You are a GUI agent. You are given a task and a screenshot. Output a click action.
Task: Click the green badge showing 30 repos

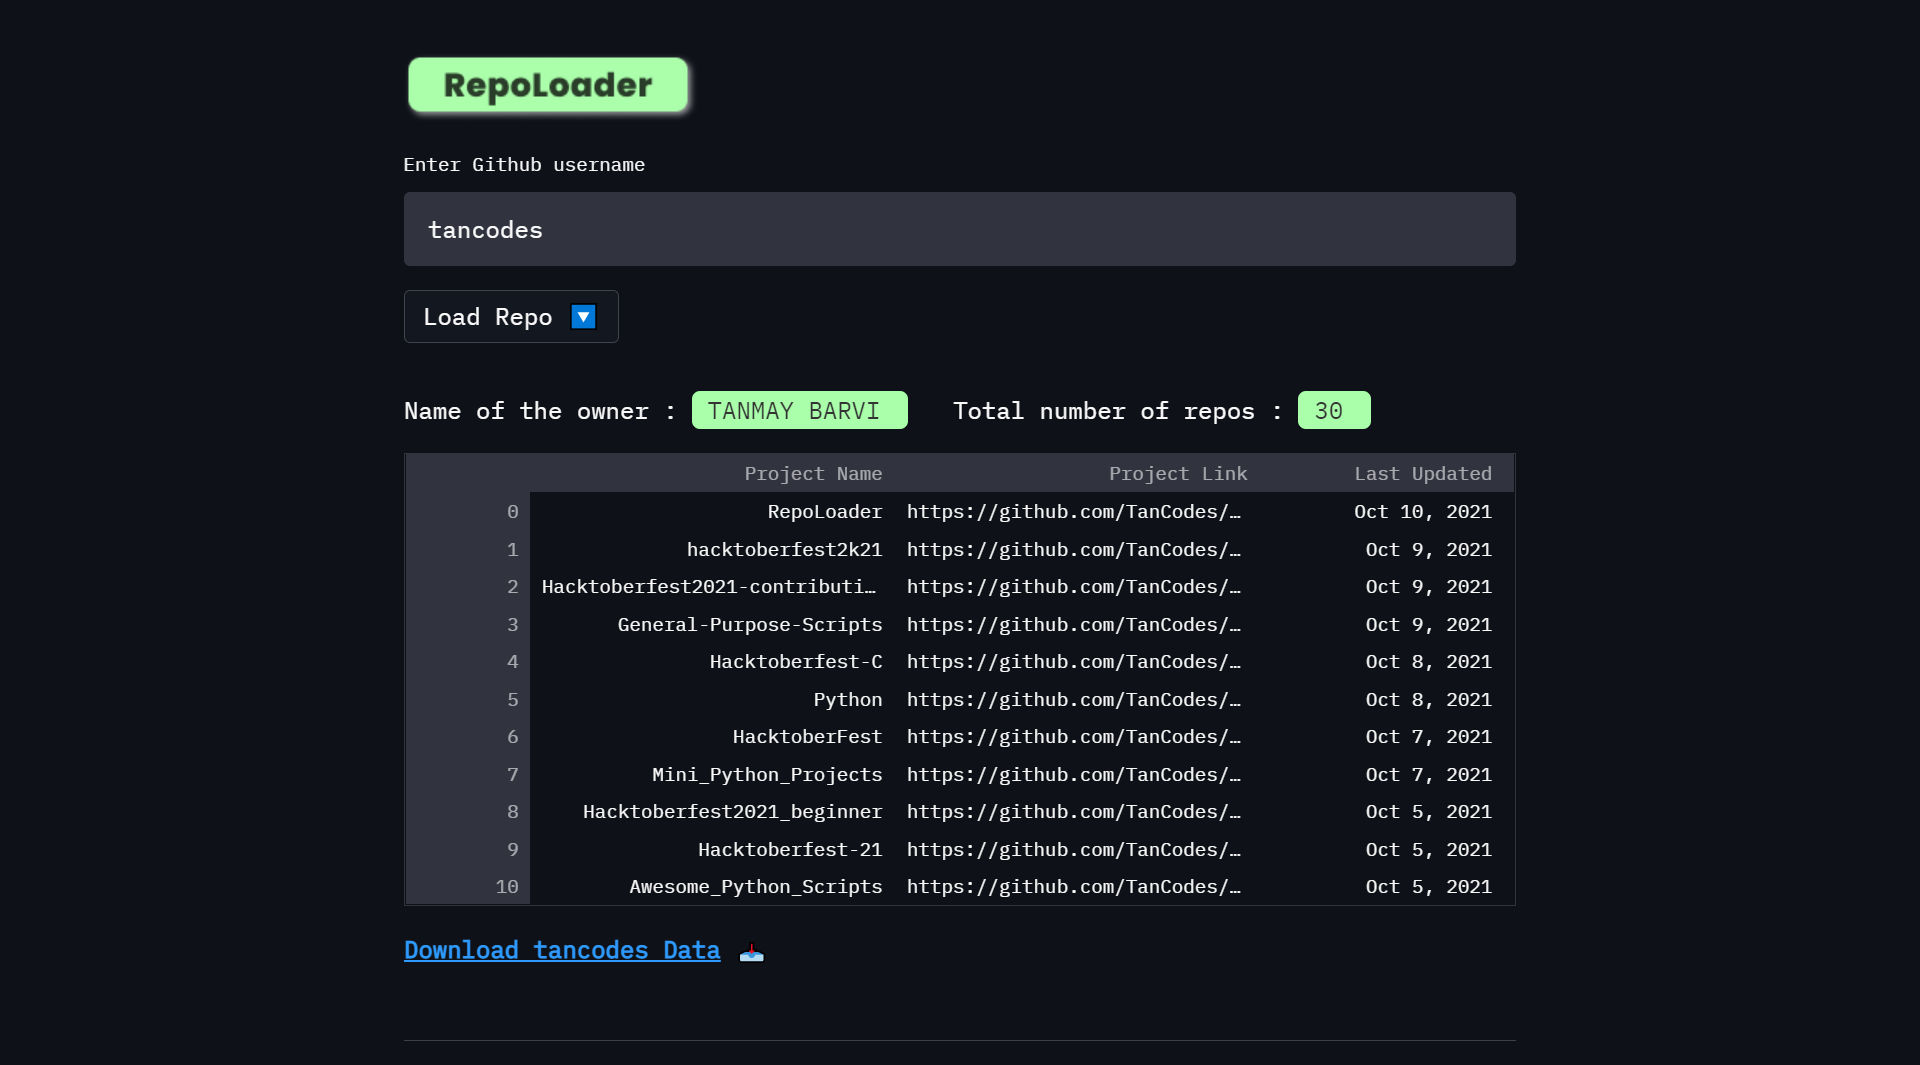[1333, 410]
